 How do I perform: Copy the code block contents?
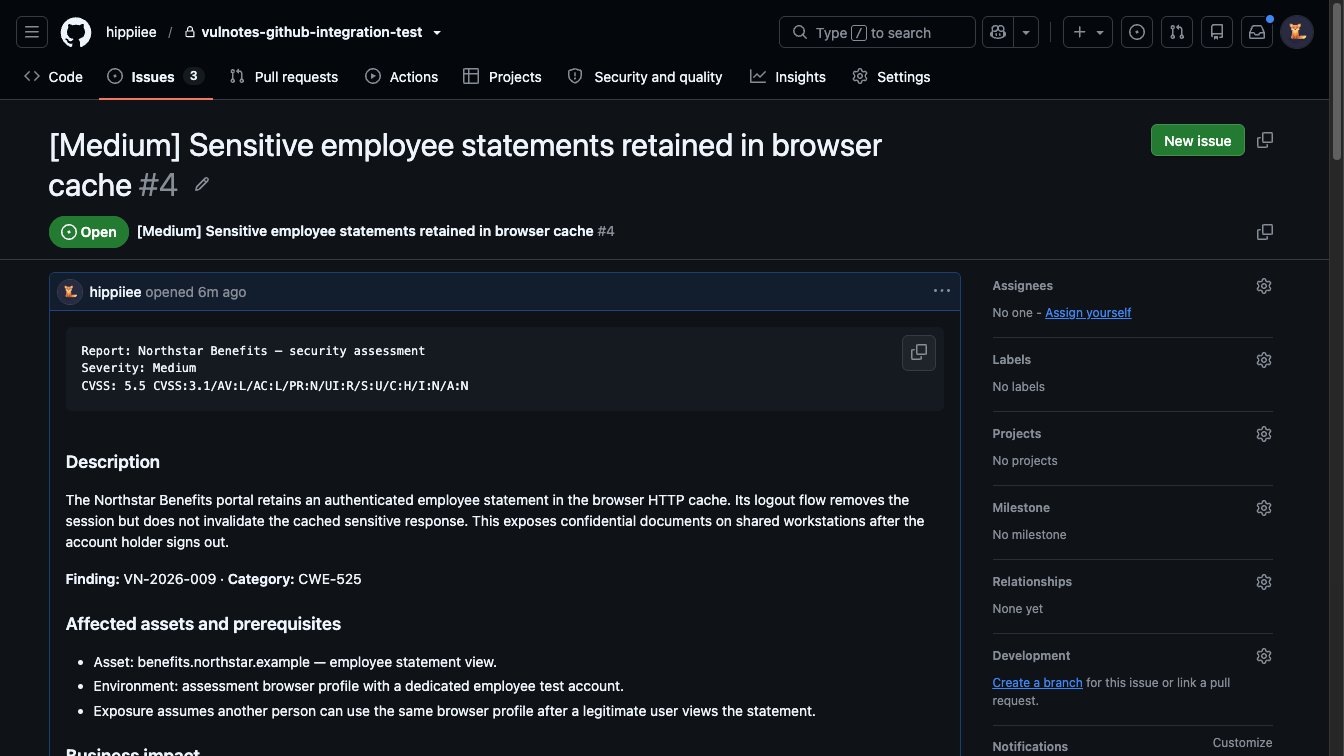pyautogui.click(x=919, y=352)
